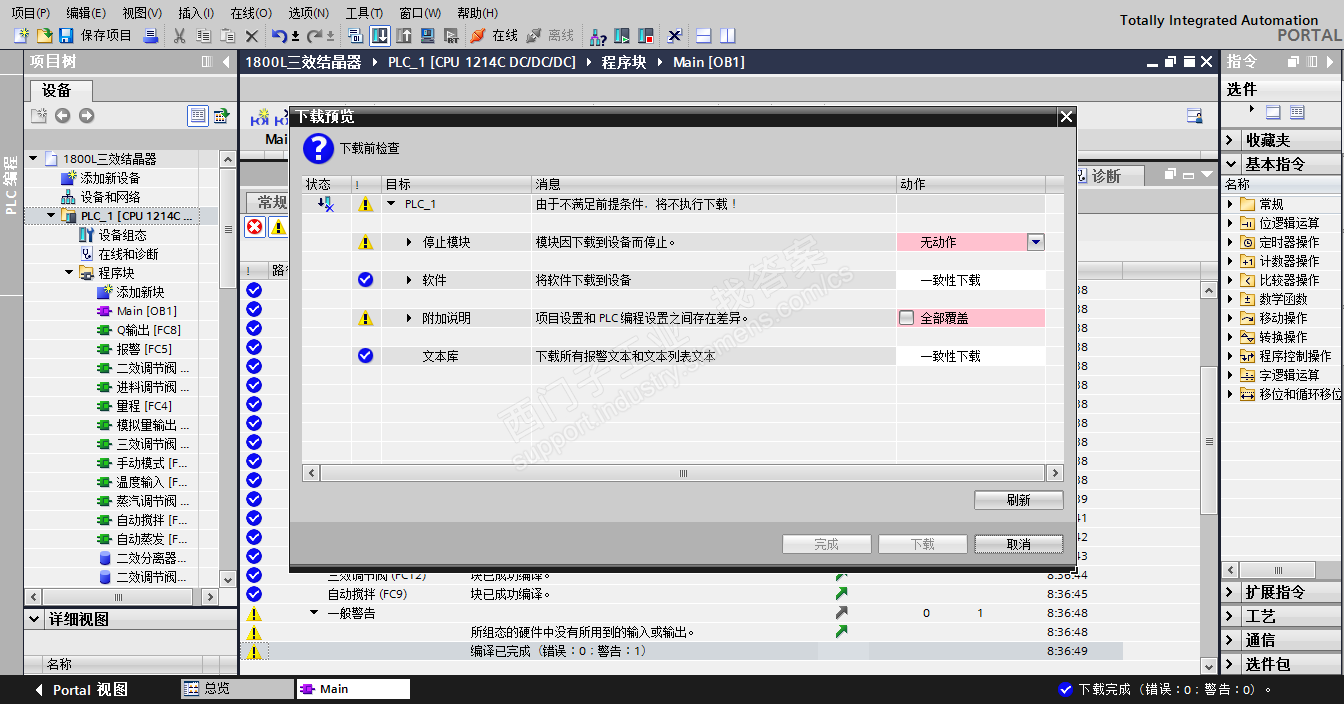
Task: Switch to the 总览 taskbar tab
Action: pos(237,689)
